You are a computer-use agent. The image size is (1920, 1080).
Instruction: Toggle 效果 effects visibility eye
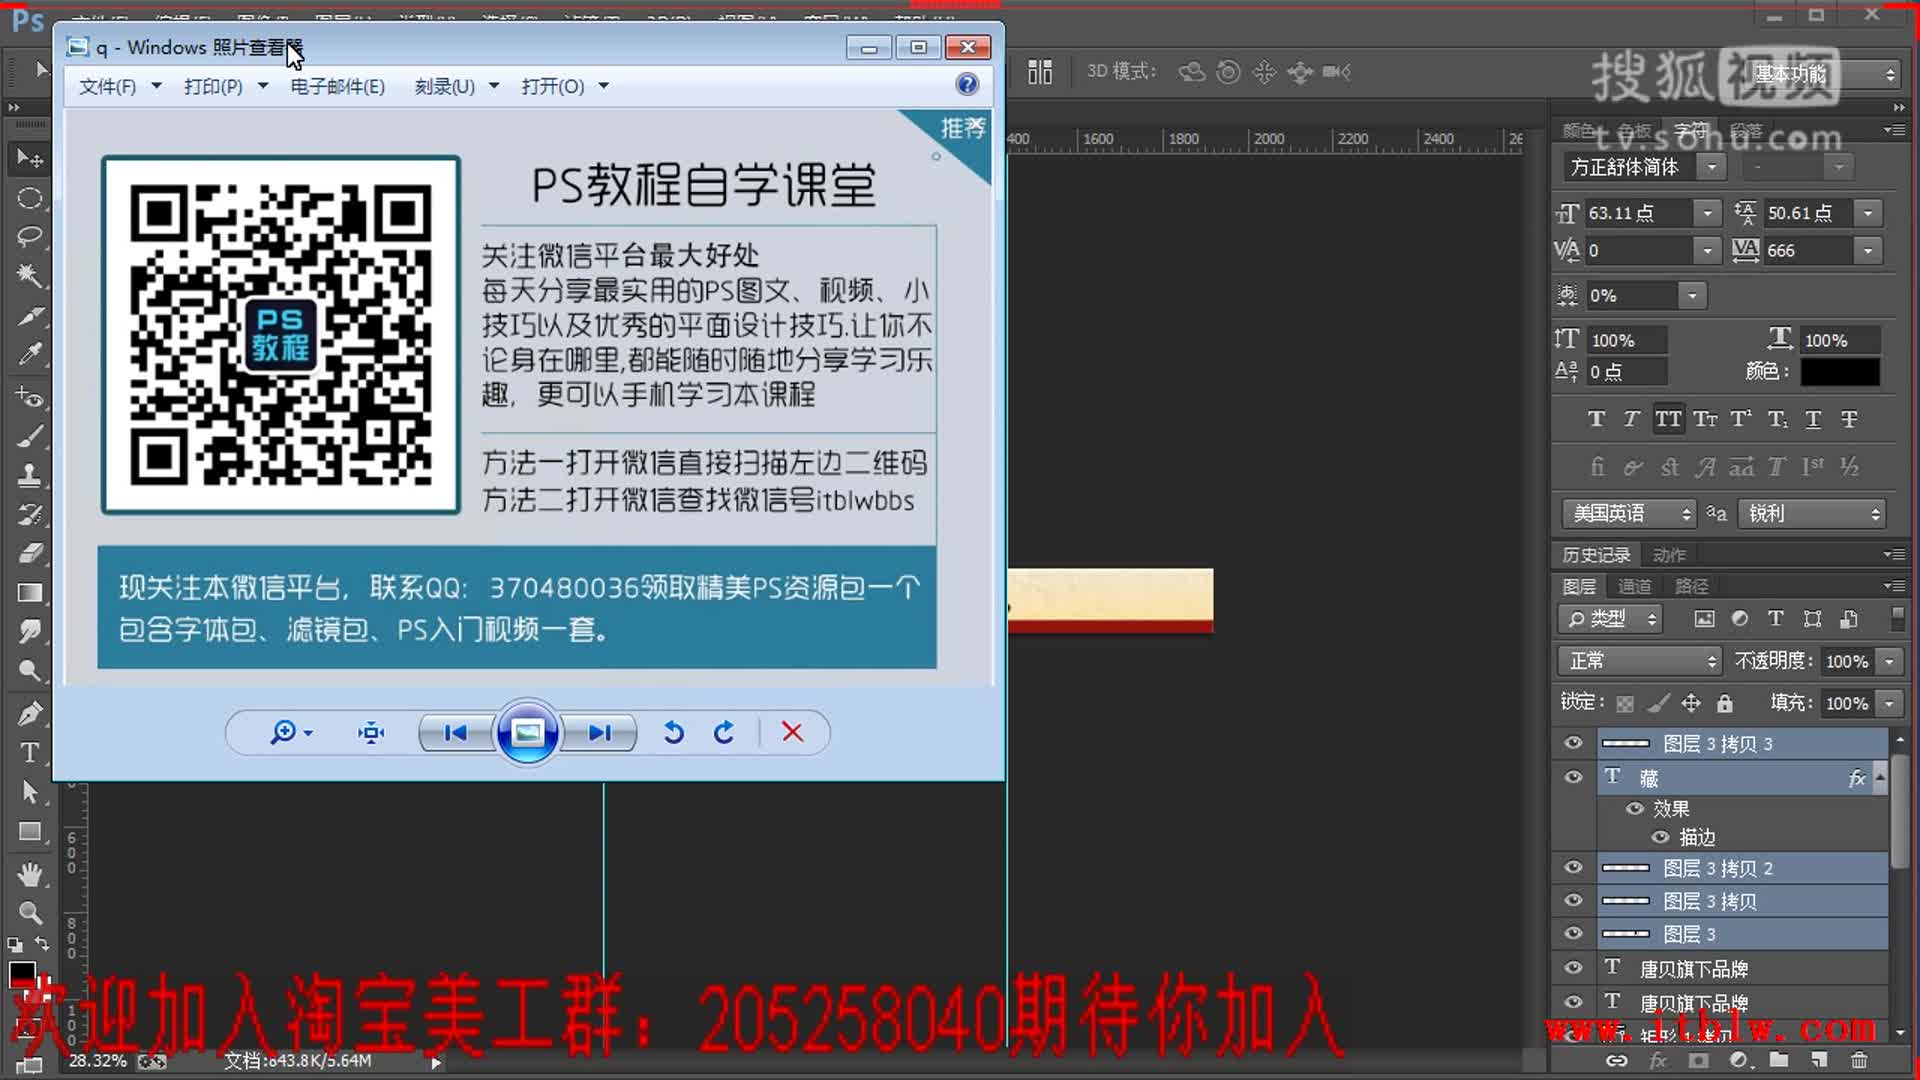click(1635, 808)
